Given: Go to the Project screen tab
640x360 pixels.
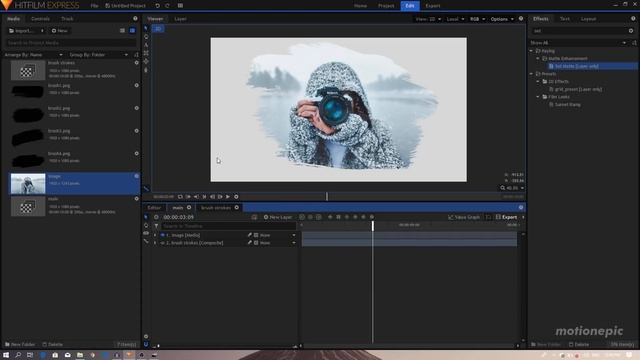Looking at the screenshot, I should point(386,6).
